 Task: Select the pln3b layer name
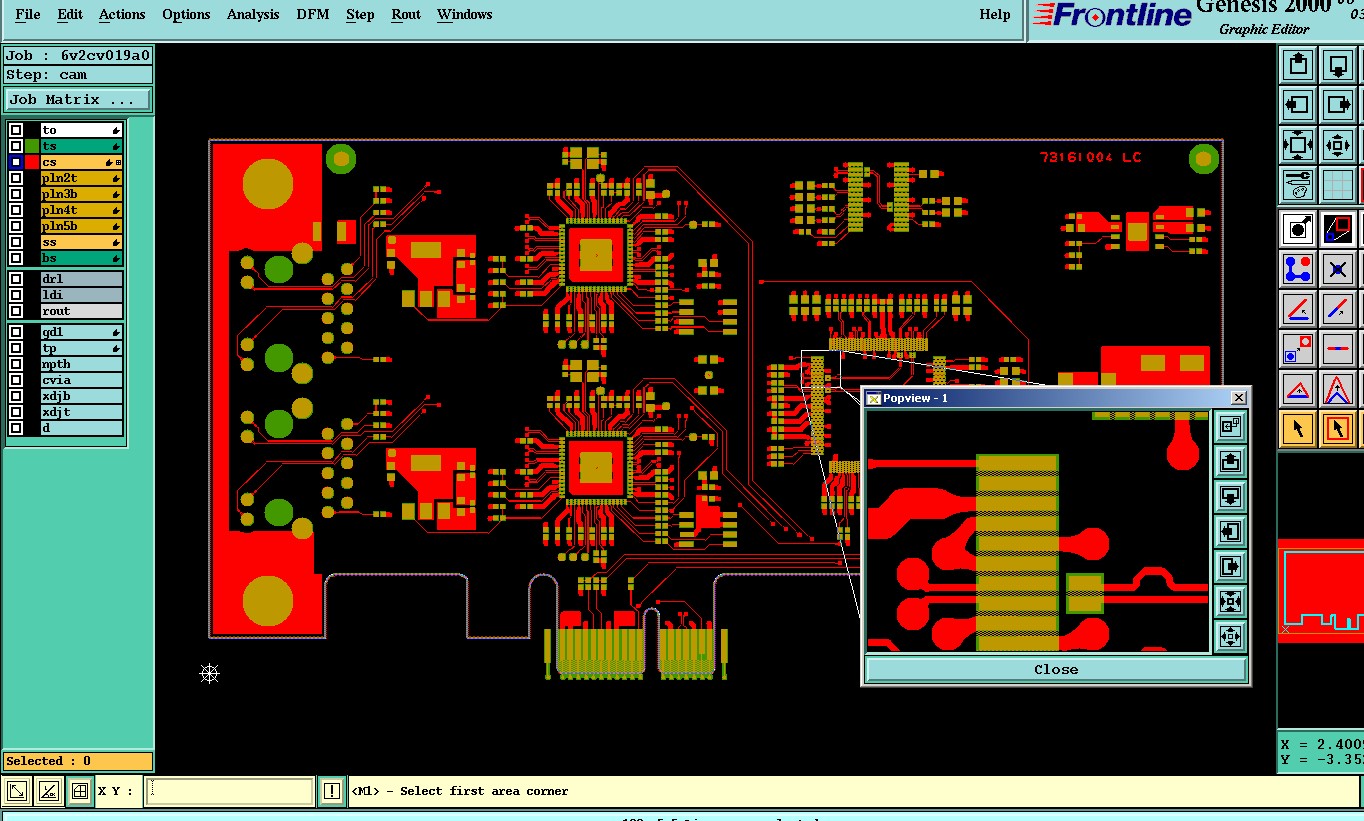click(x=81, y=194)
